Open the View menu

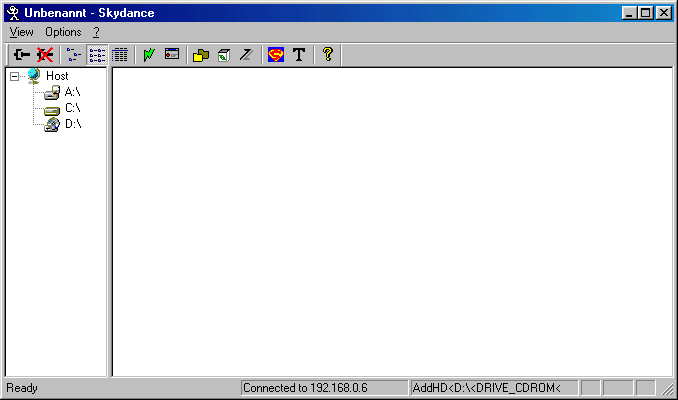click(x=21, y=32)
